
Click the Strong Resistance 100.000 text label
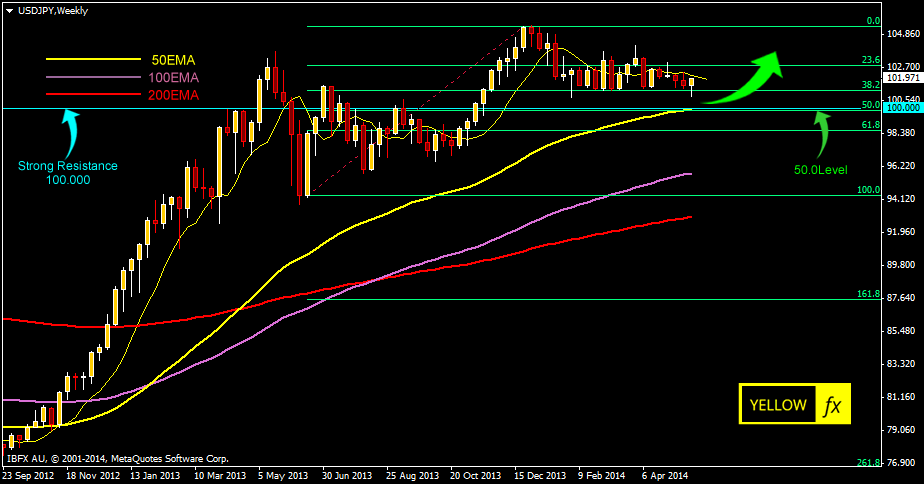click(x=67, y=172)
